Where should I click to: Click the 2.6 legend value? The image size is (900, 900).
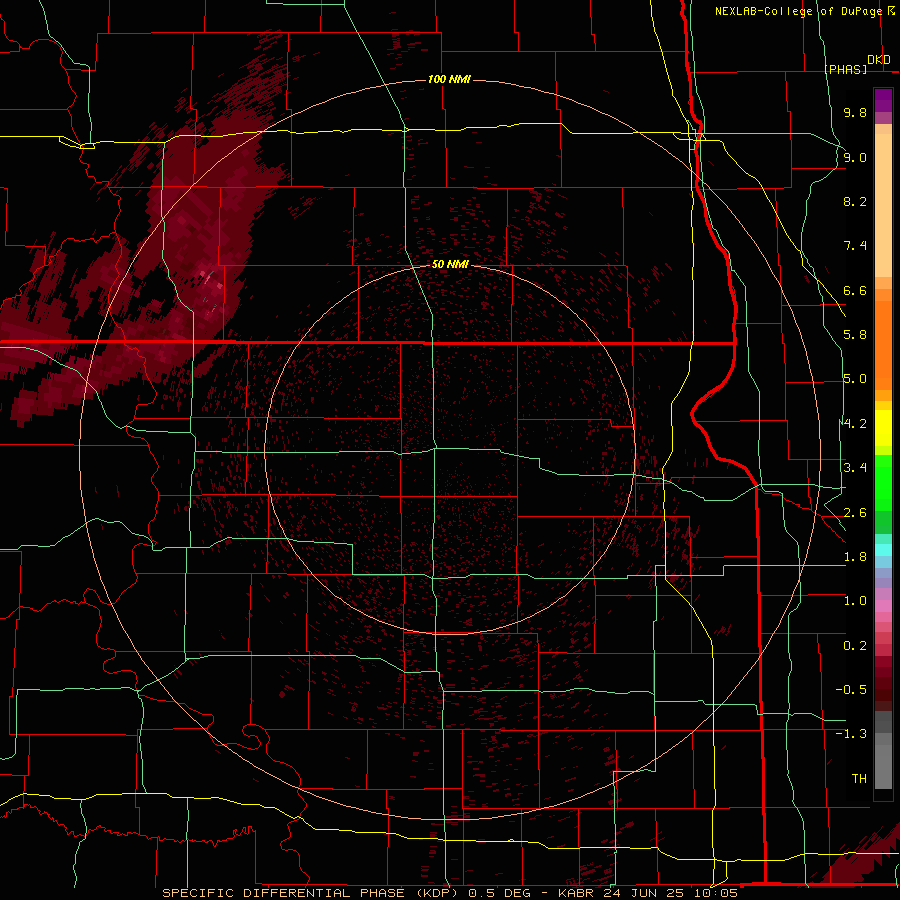pyautogui.click(x=855, y=513)
